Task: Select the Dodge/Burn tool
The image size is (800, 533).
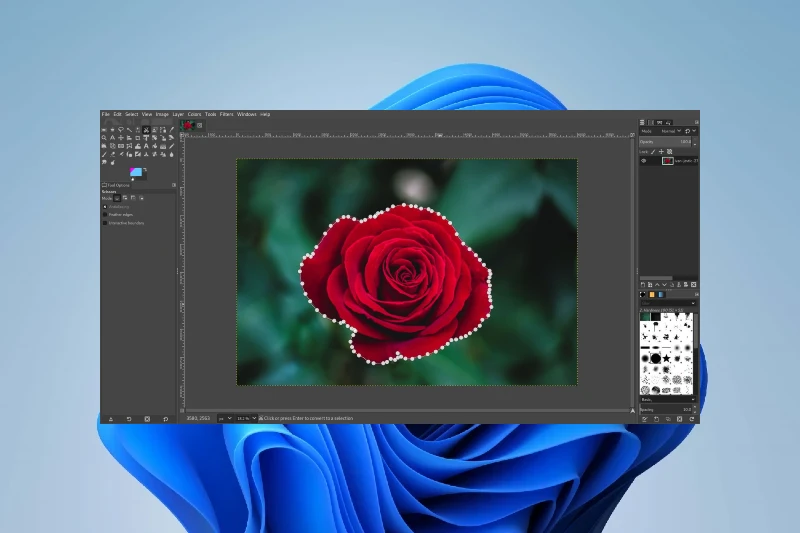Action: (113, 163)
